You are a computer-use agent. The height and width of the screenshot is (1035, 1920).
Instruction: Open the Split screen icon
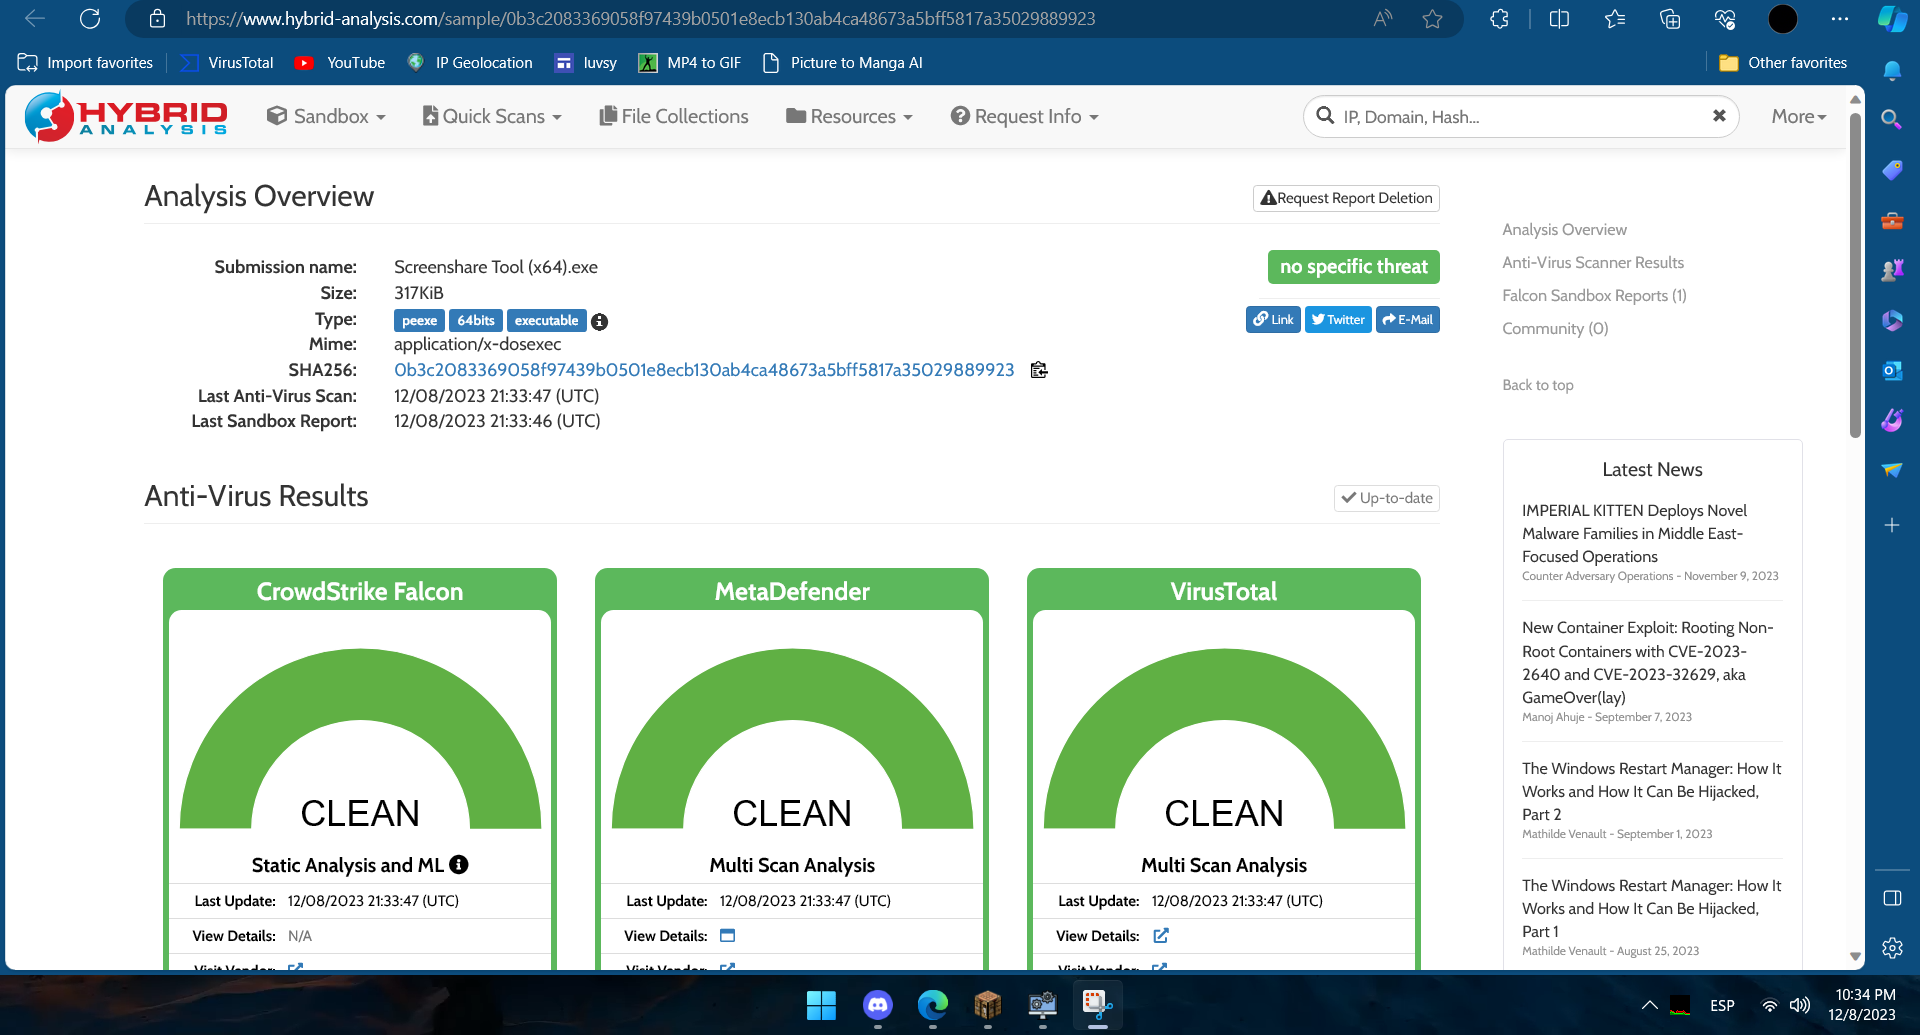[x=1559, y=19]
